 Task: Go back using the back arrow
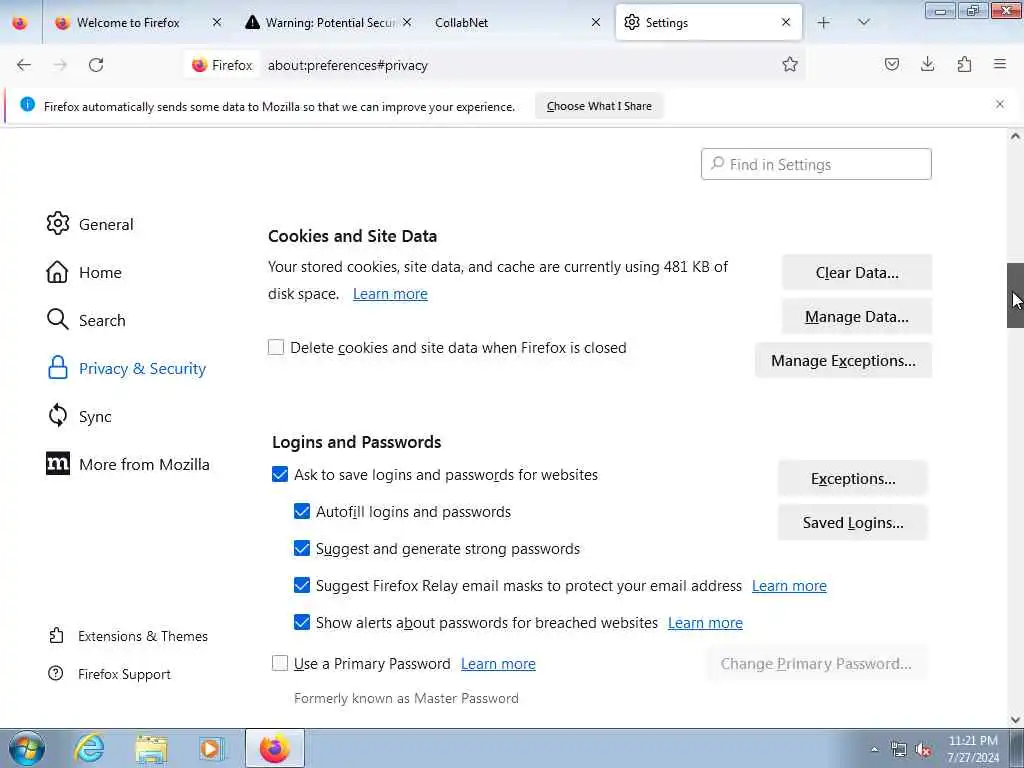24,65
